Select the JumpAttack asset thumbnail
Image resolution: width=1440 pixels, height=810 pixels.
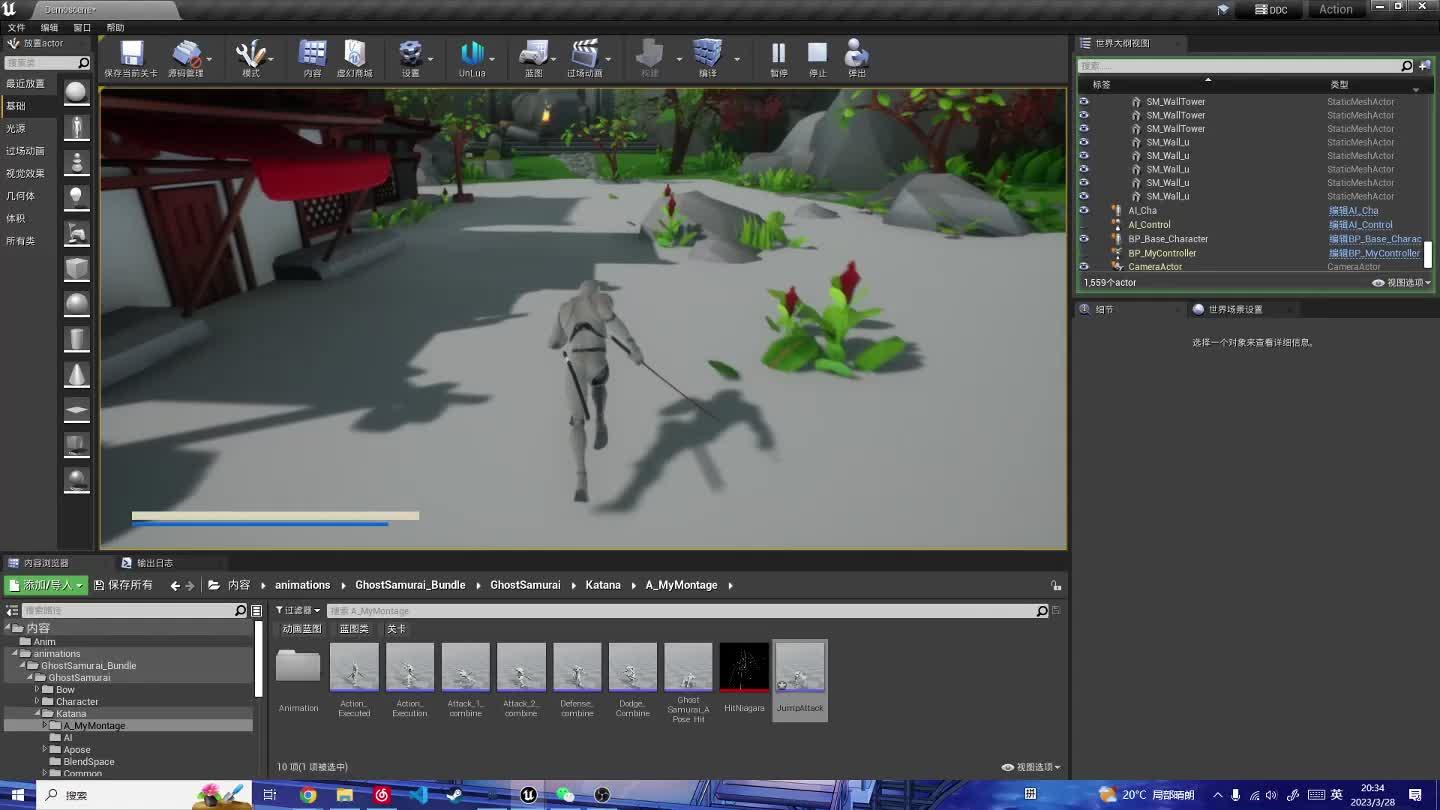(x=800, y=668)
